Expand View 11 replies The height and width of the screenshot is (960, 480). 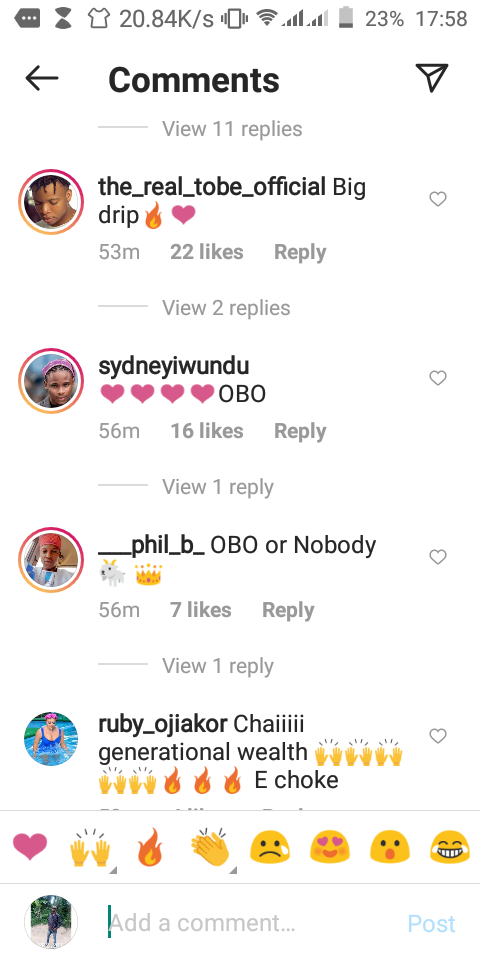click(x=232, y=129)
